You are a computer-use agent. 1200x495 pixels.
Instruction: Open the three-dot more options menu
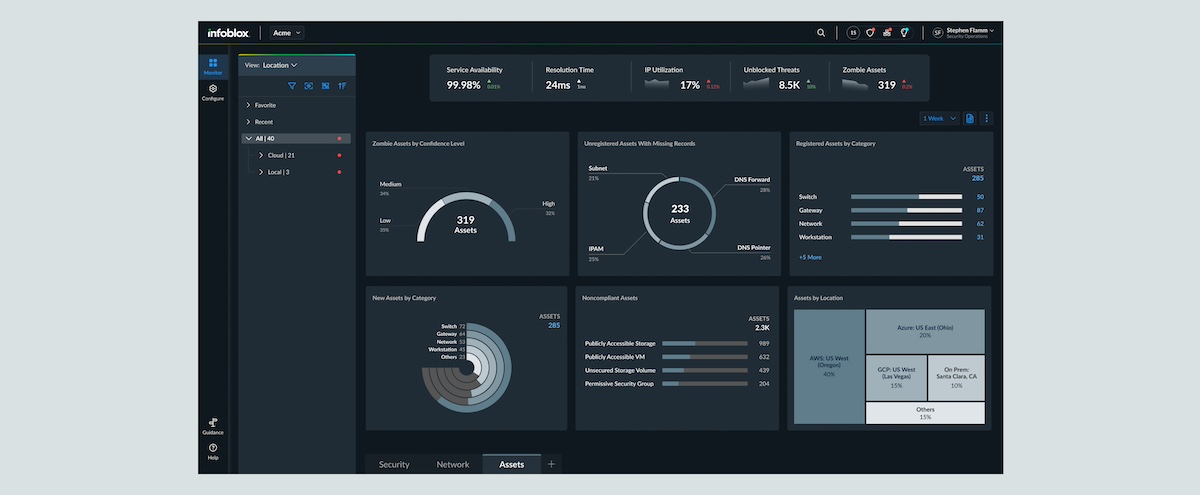click(986, 119)
